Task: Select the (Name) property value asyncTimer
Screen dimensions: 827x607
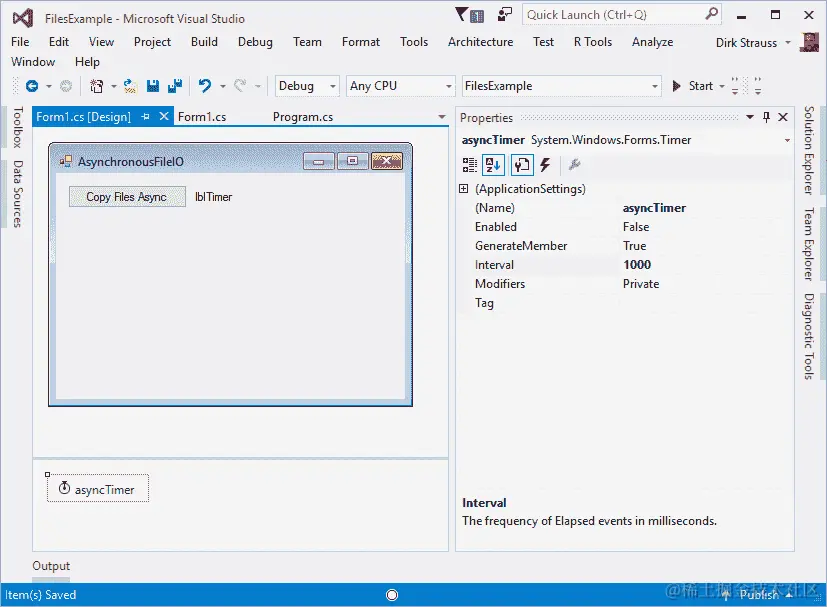Action: pos(654,208)
